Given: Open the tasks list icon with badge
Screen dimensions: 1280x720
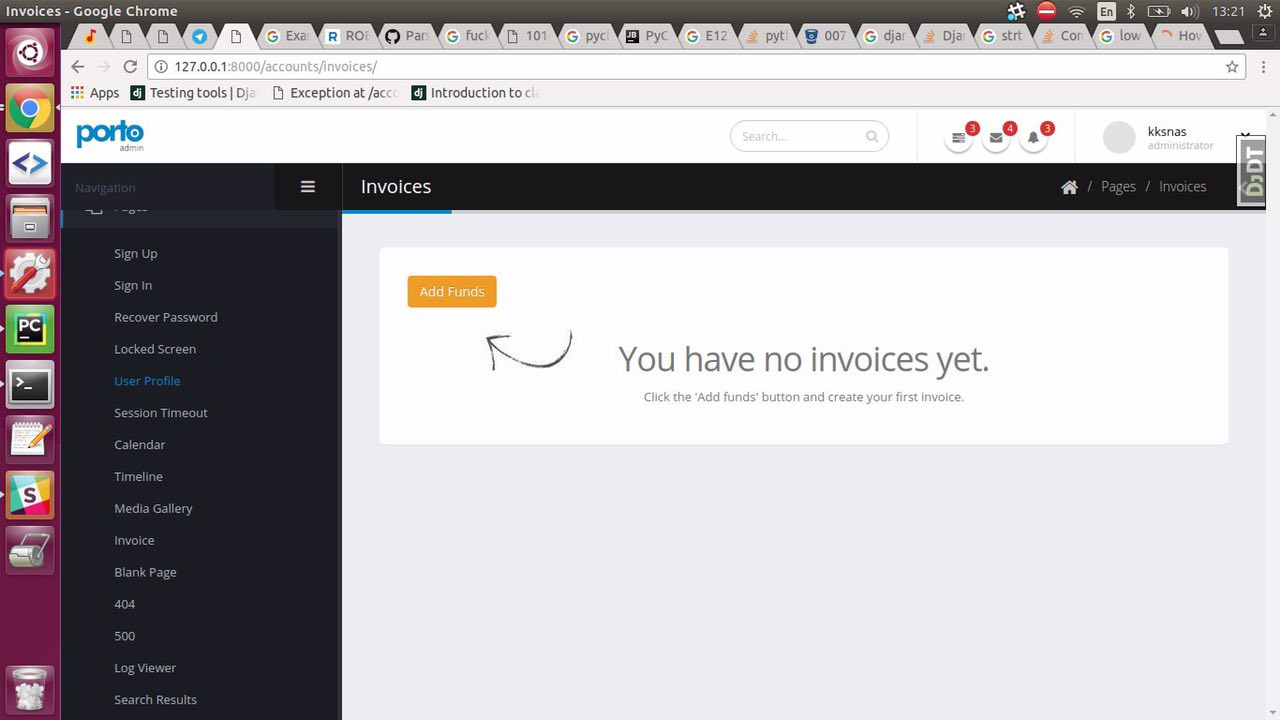Looking at the screenshot, I should [x=958, y=138].
